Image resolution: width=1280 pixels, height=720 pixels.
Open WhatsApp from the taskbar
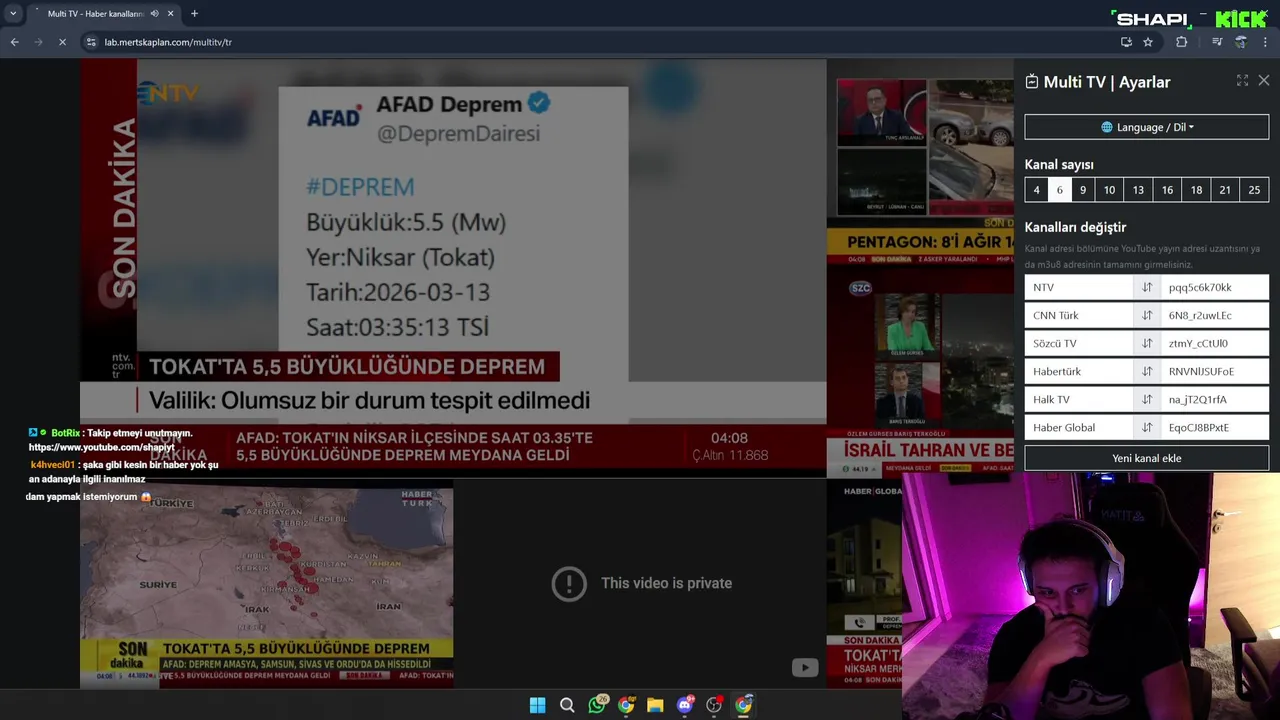[597, 705]
